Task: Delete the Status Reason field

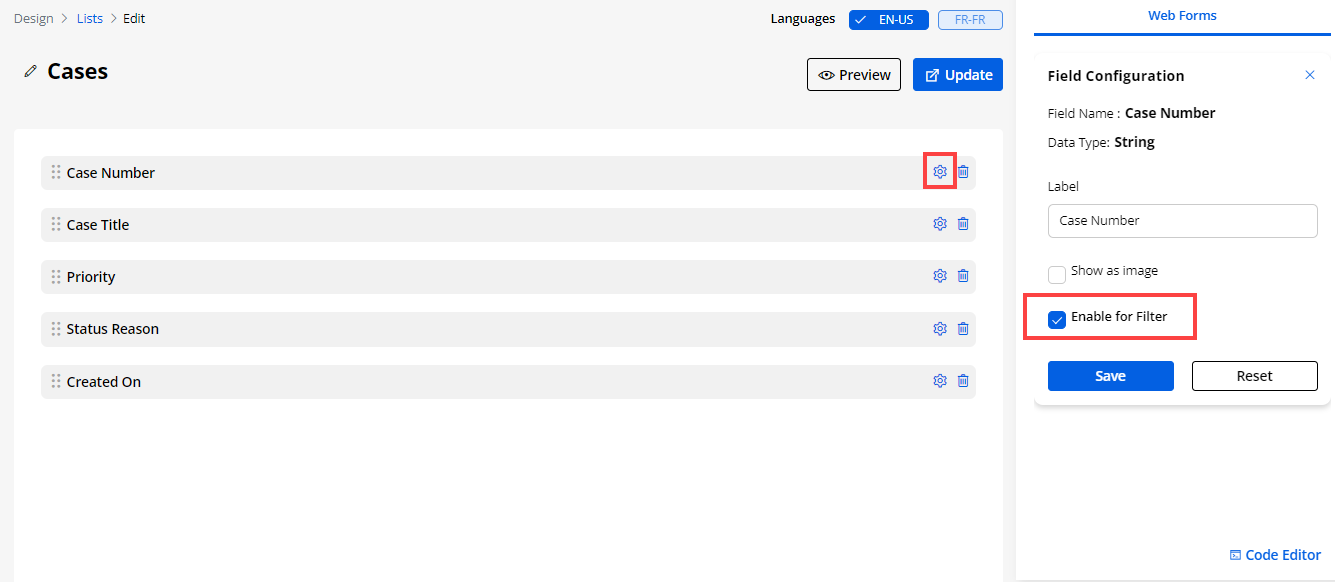Action: [x=963, y=328]
